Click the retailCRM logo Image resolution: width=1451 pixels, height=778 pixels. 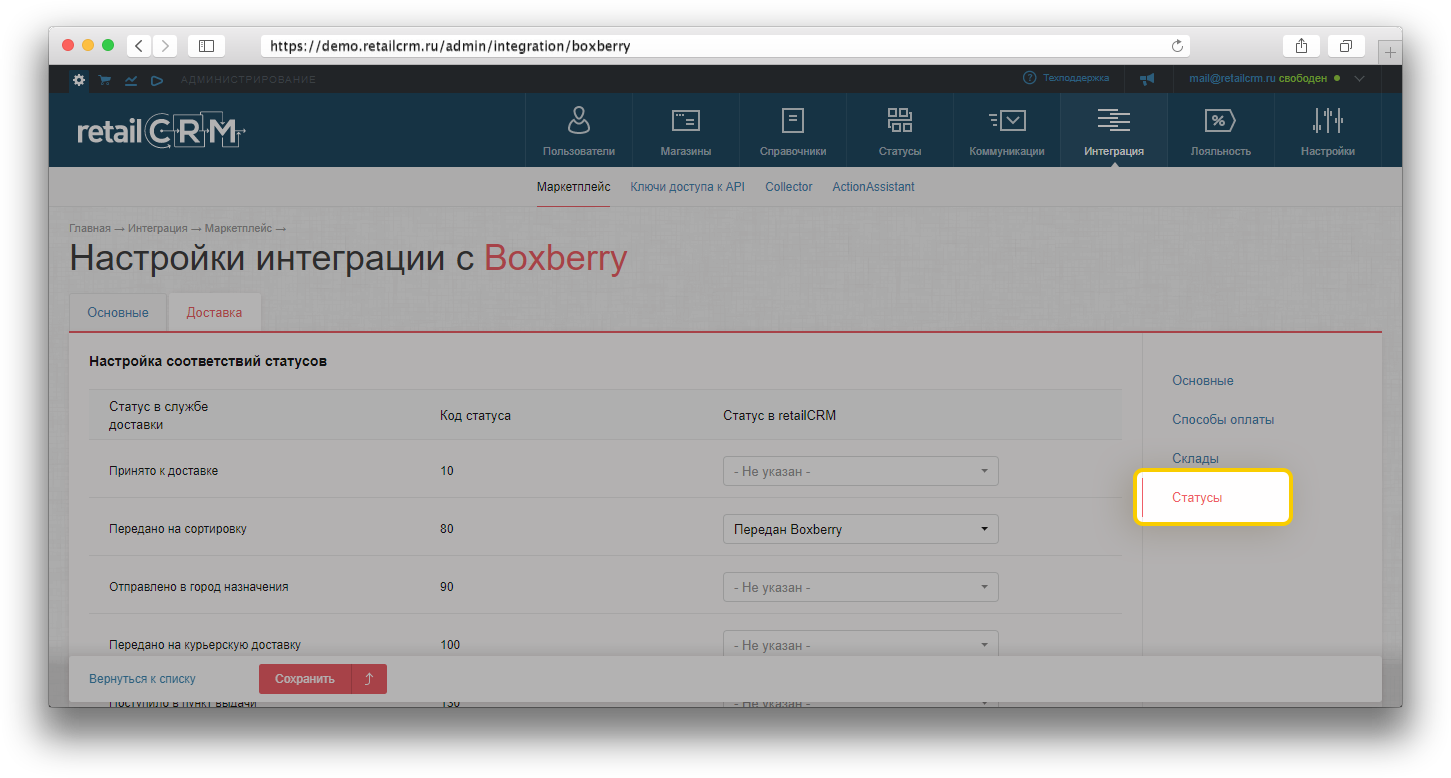point(161,131)
